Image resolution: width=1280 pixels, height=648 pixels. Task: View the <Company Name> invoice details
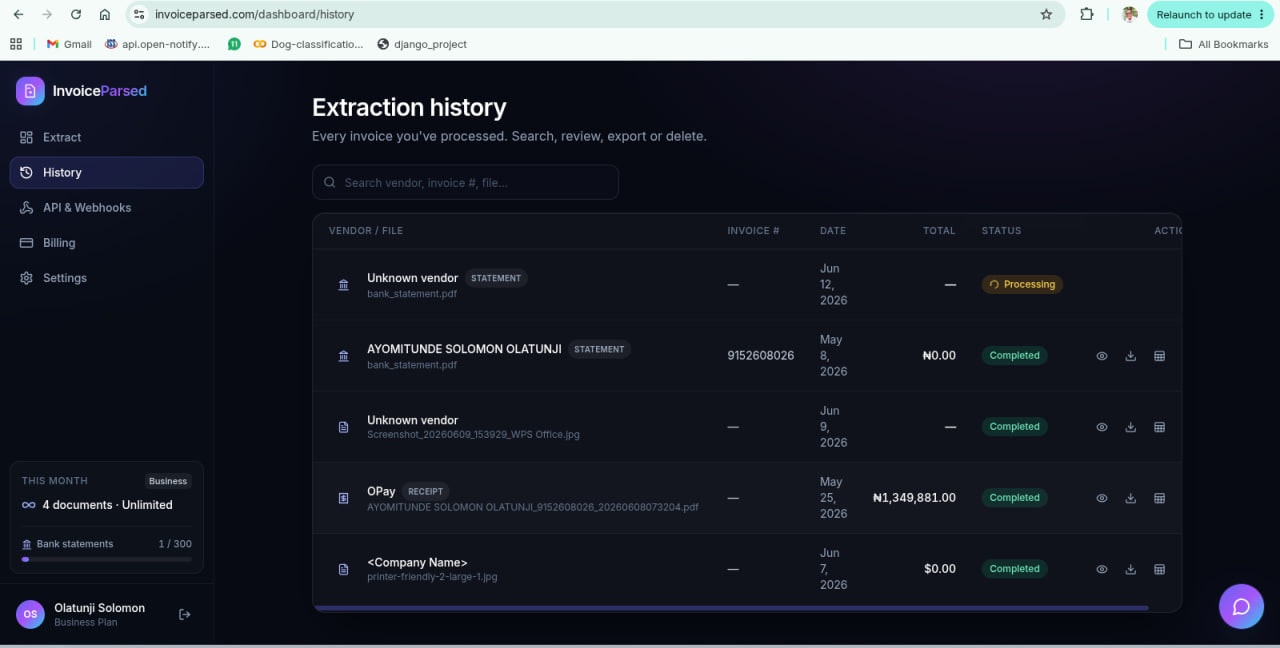1101,569
